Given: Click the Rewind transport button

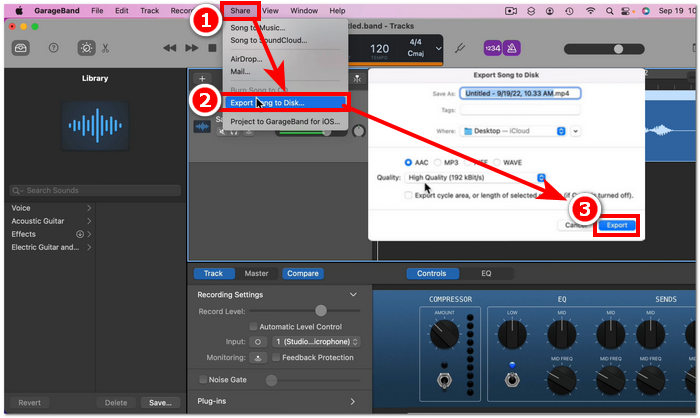Looking at the screenshot, I should tap(169, 48).
